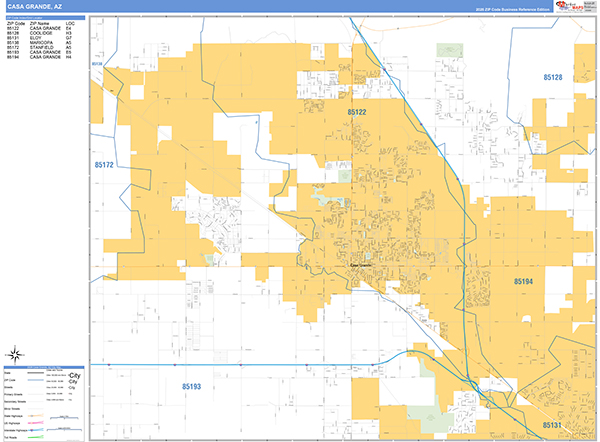
Task: Select the MARICOPA row in ZIP index
Action: [45, 43]
